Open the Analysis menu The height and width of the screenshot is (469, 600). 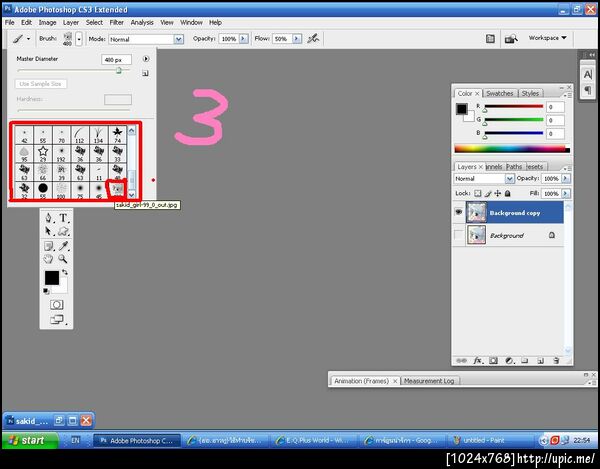142,23
